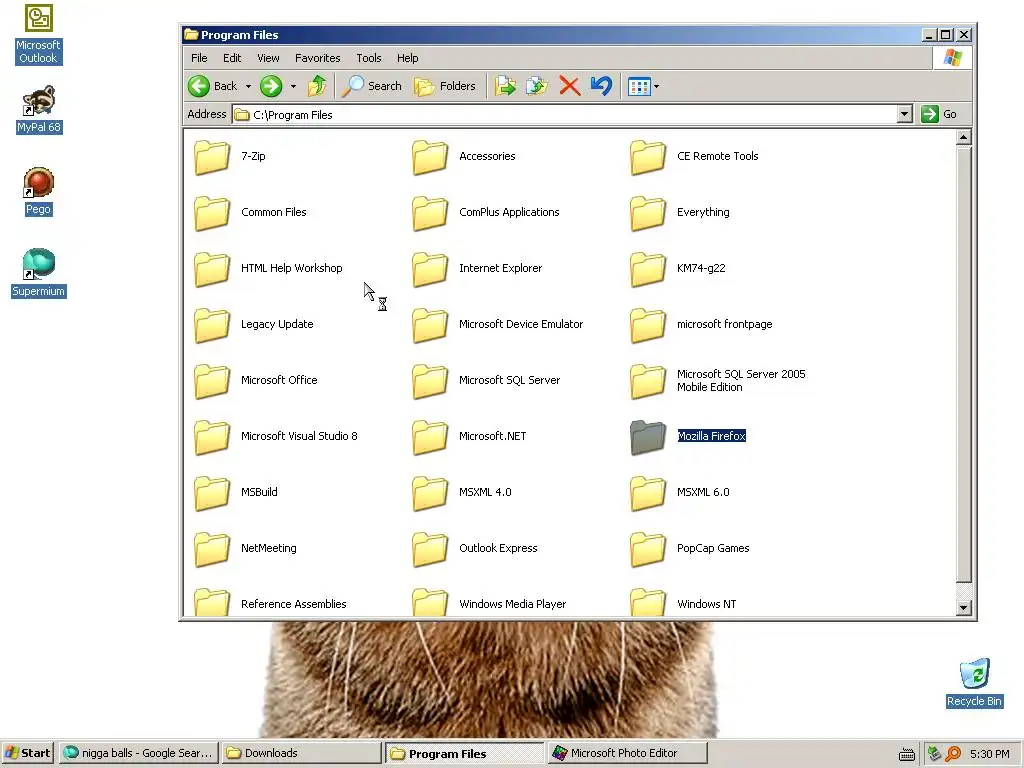
Task: Click the Reference Assemblies folder label
Action: coord(294,605)
